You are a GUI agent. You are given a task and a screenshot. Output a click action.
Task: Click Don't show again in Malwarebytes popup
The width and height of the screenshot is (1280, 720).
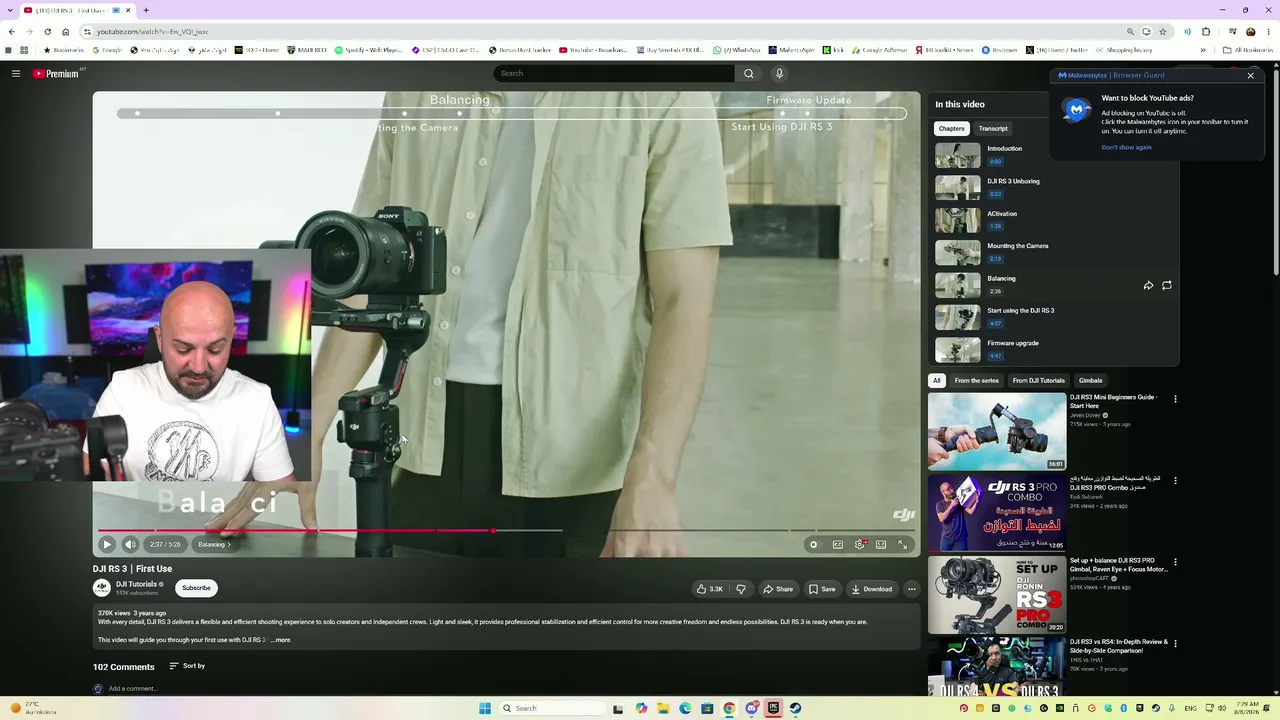click(1126, 147)
